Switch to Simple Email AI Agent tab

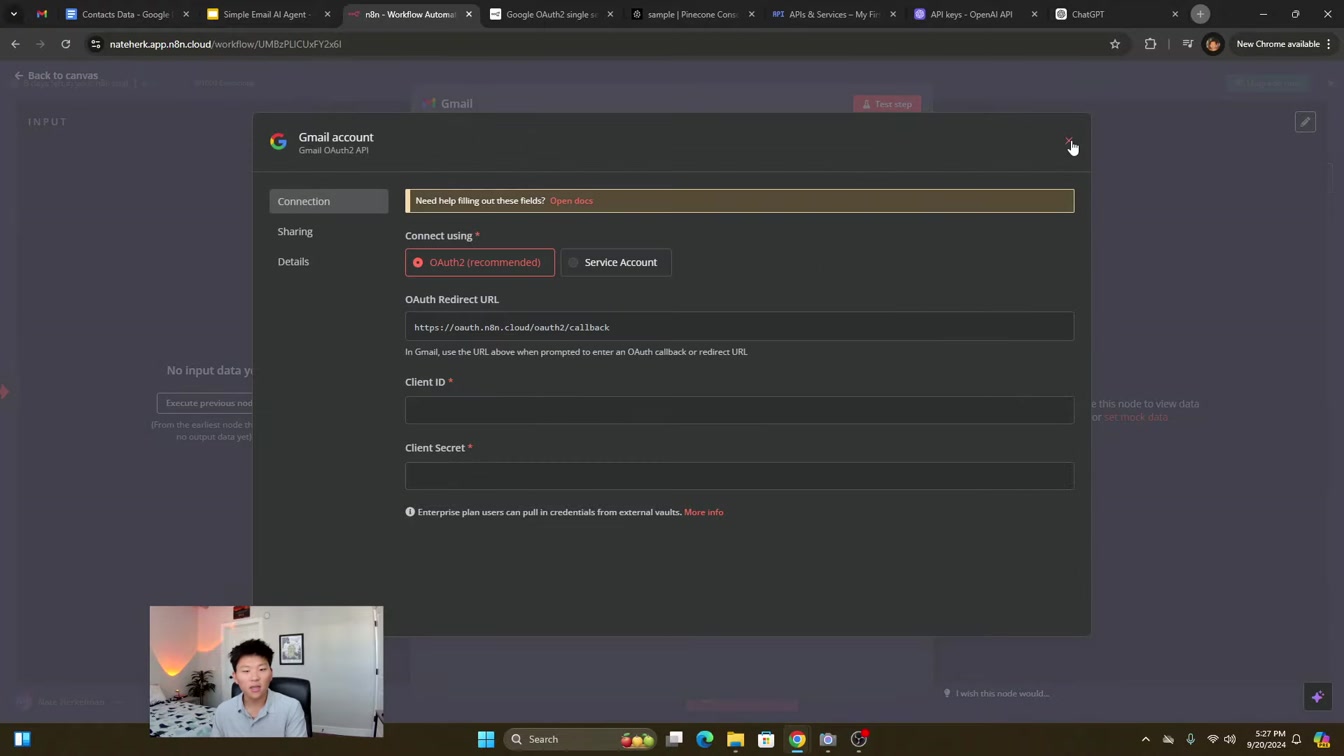[268, 14]
